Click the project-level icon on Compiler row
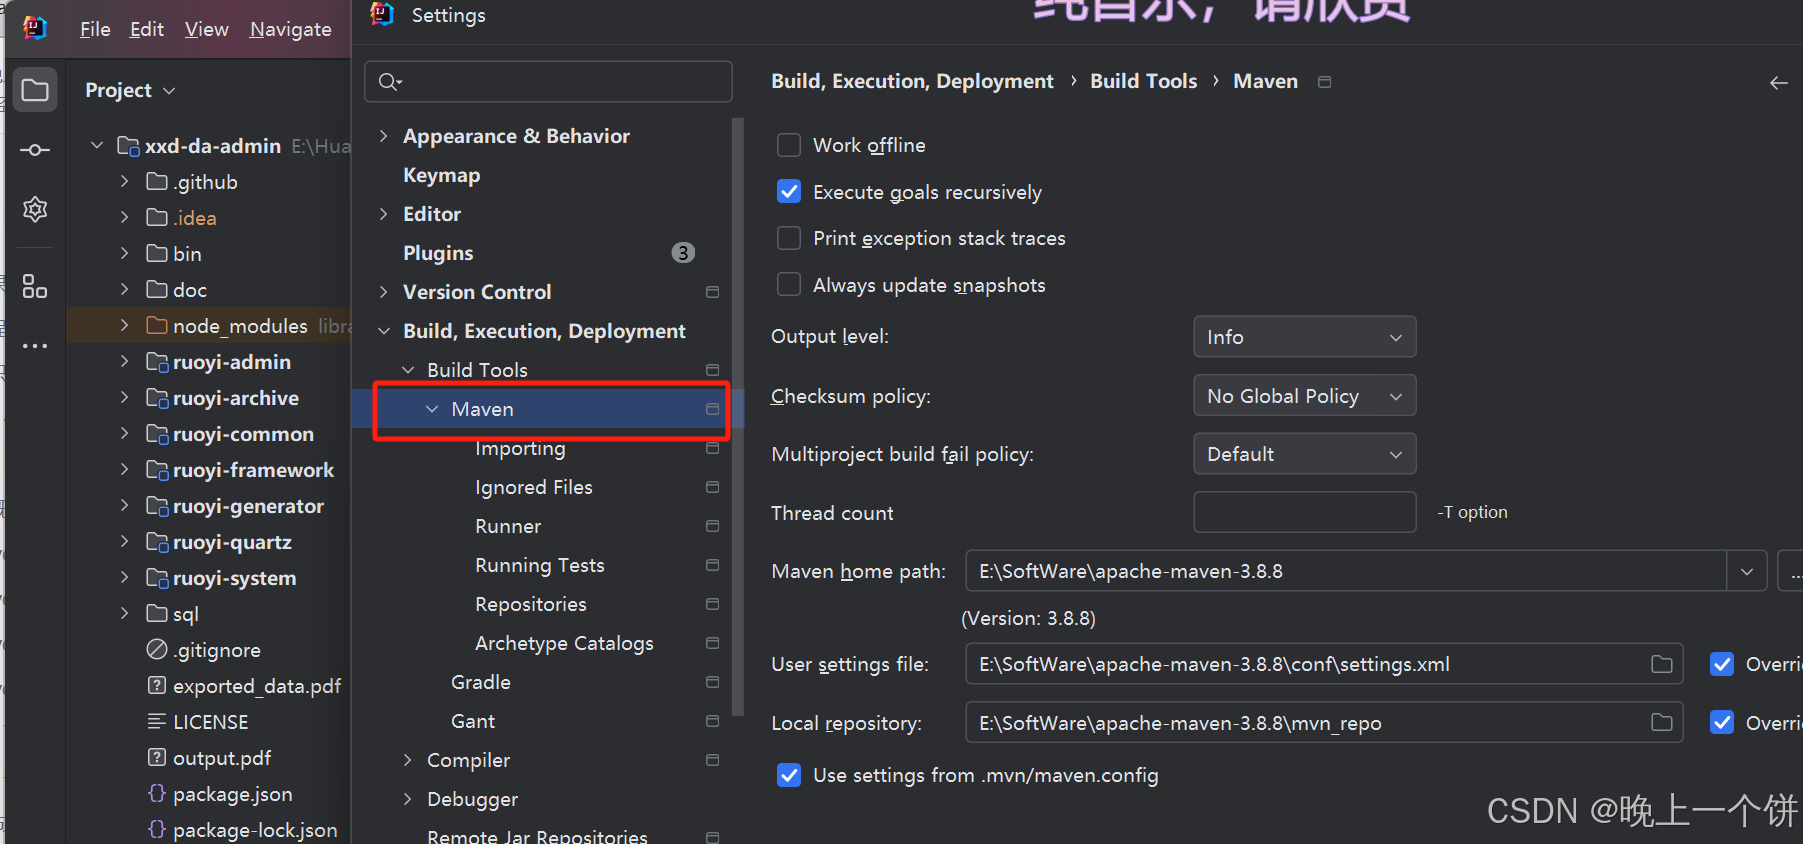1803x844 pixels. click(x=712, y=760)
